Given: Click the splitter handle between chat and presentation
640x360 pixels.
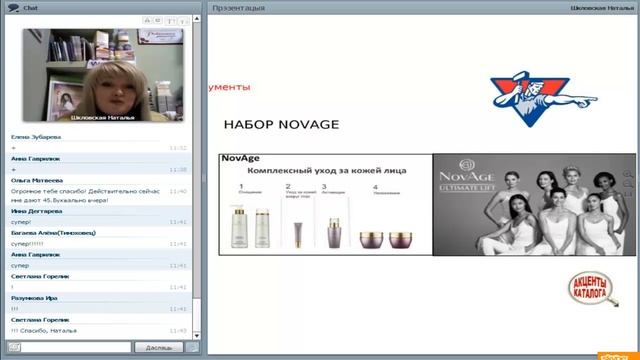Looking at the screenshot, I should tap(204, 178).
